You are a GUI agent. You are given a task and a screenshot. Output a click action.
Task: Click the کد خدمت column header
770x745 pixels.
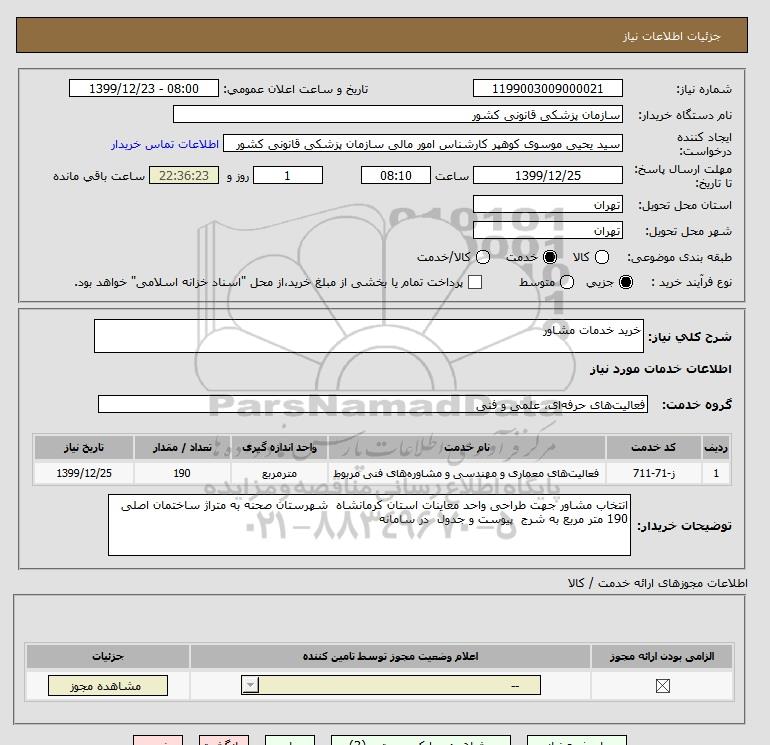(654, 447)
